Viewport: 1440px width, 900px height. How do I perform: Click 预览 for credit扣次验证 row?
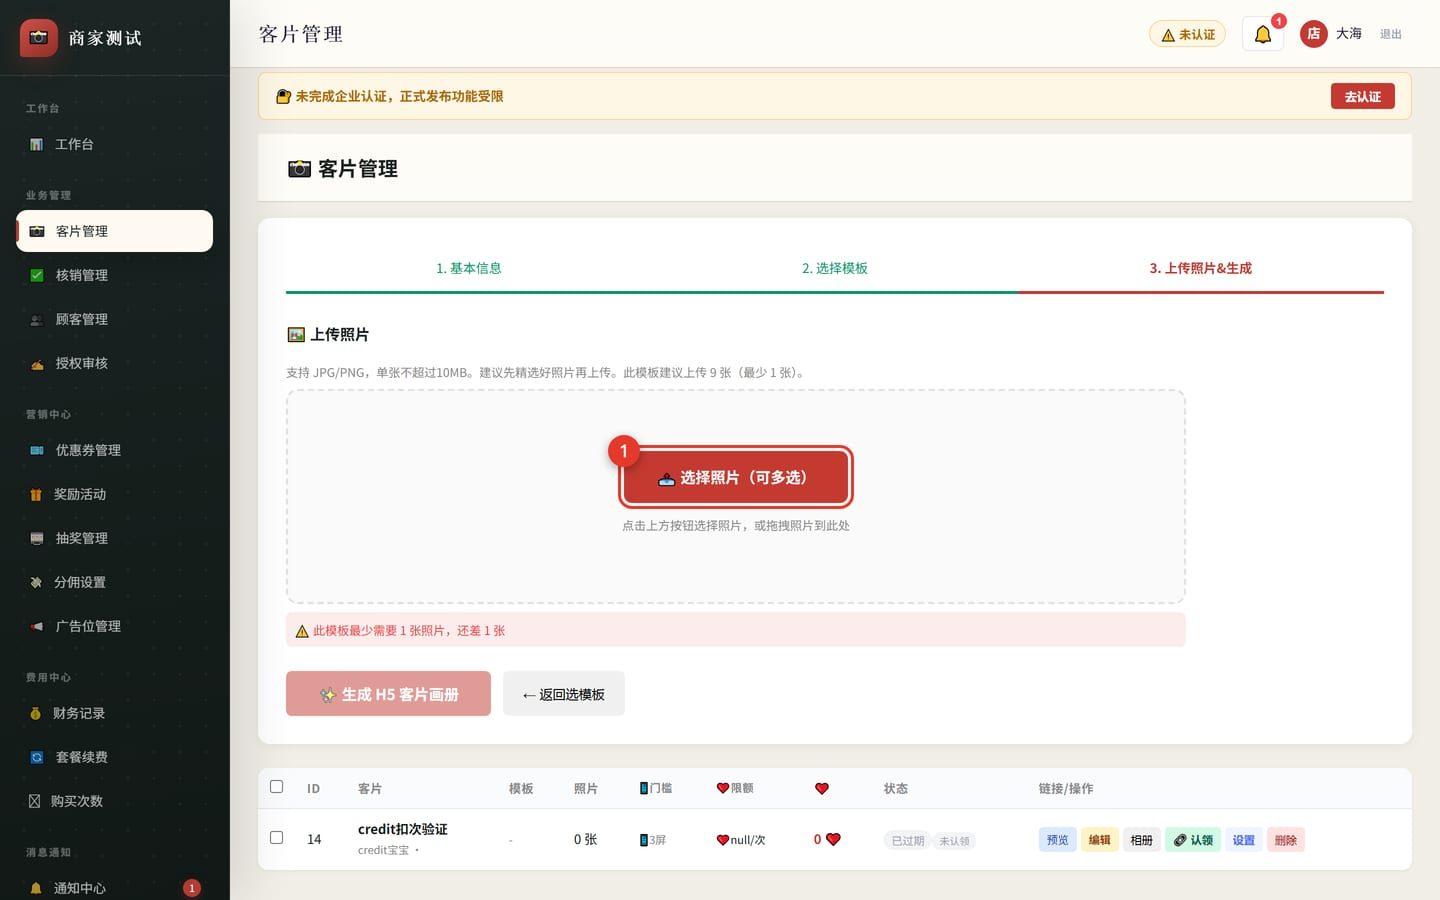(1057, 840)
